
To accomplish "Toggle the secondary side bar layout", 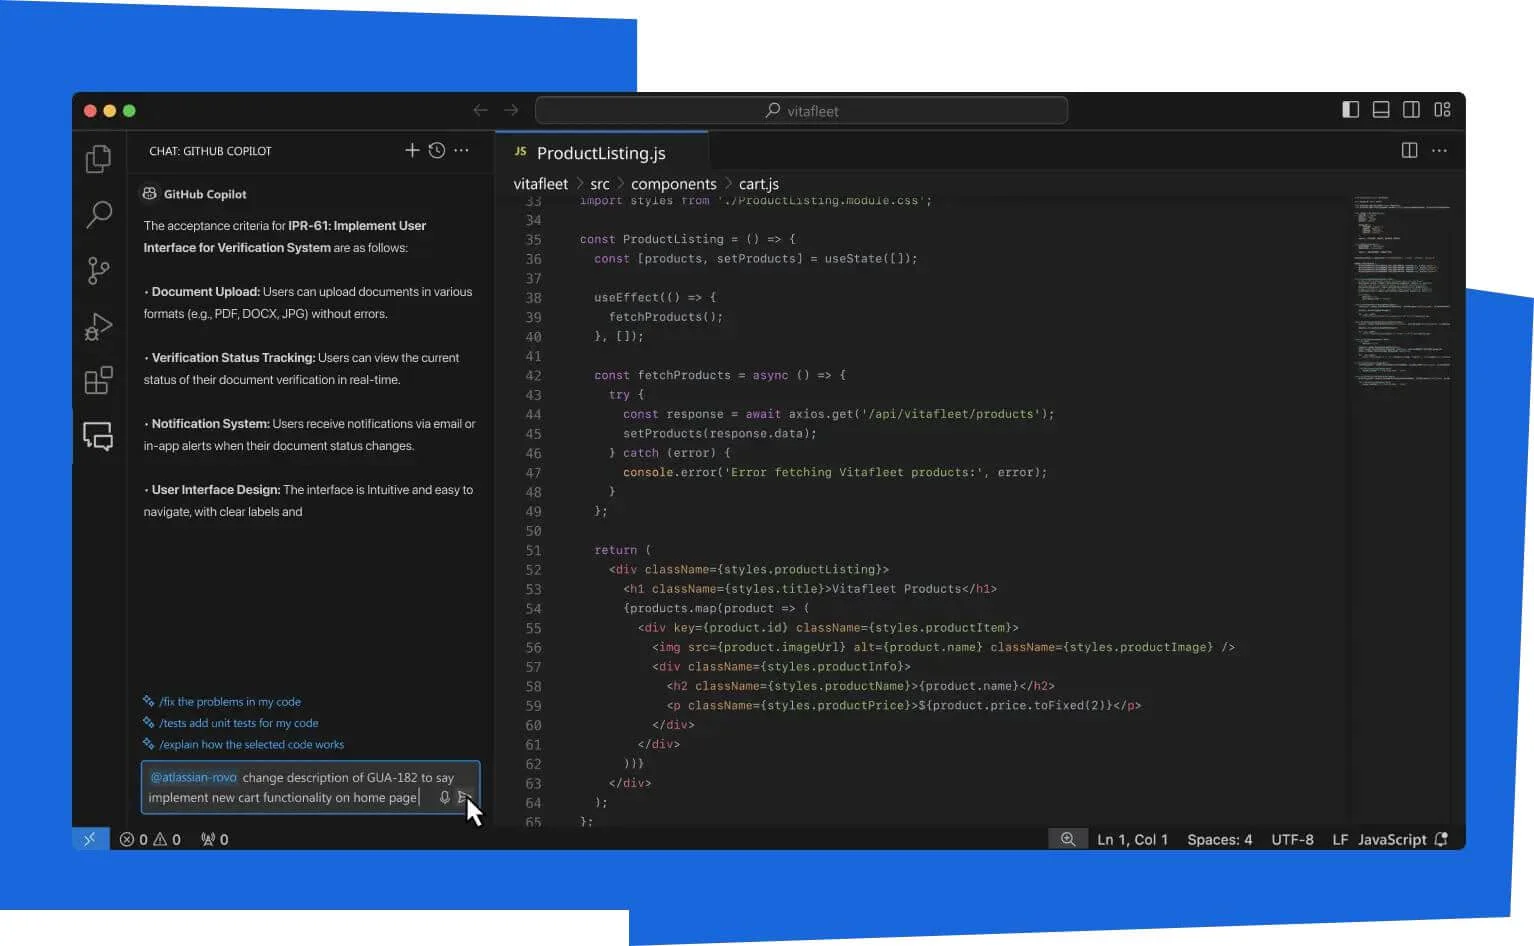I will pyautogui.click(x=1411, y=110).
